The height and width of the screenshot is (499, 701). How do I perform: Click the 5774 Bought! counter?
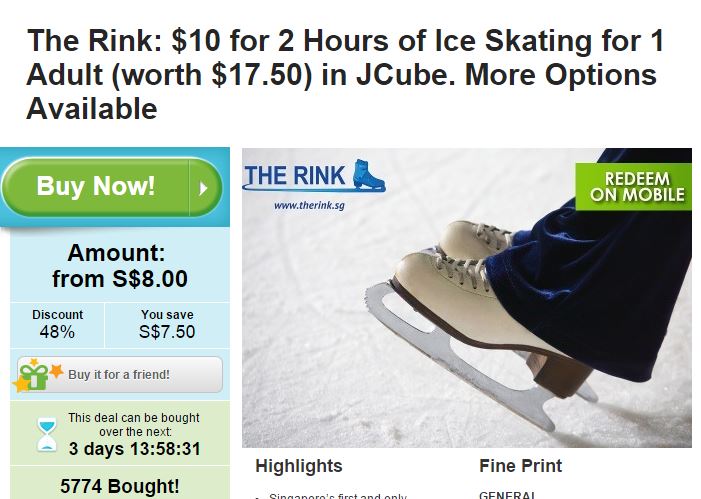tap(120, 486)
